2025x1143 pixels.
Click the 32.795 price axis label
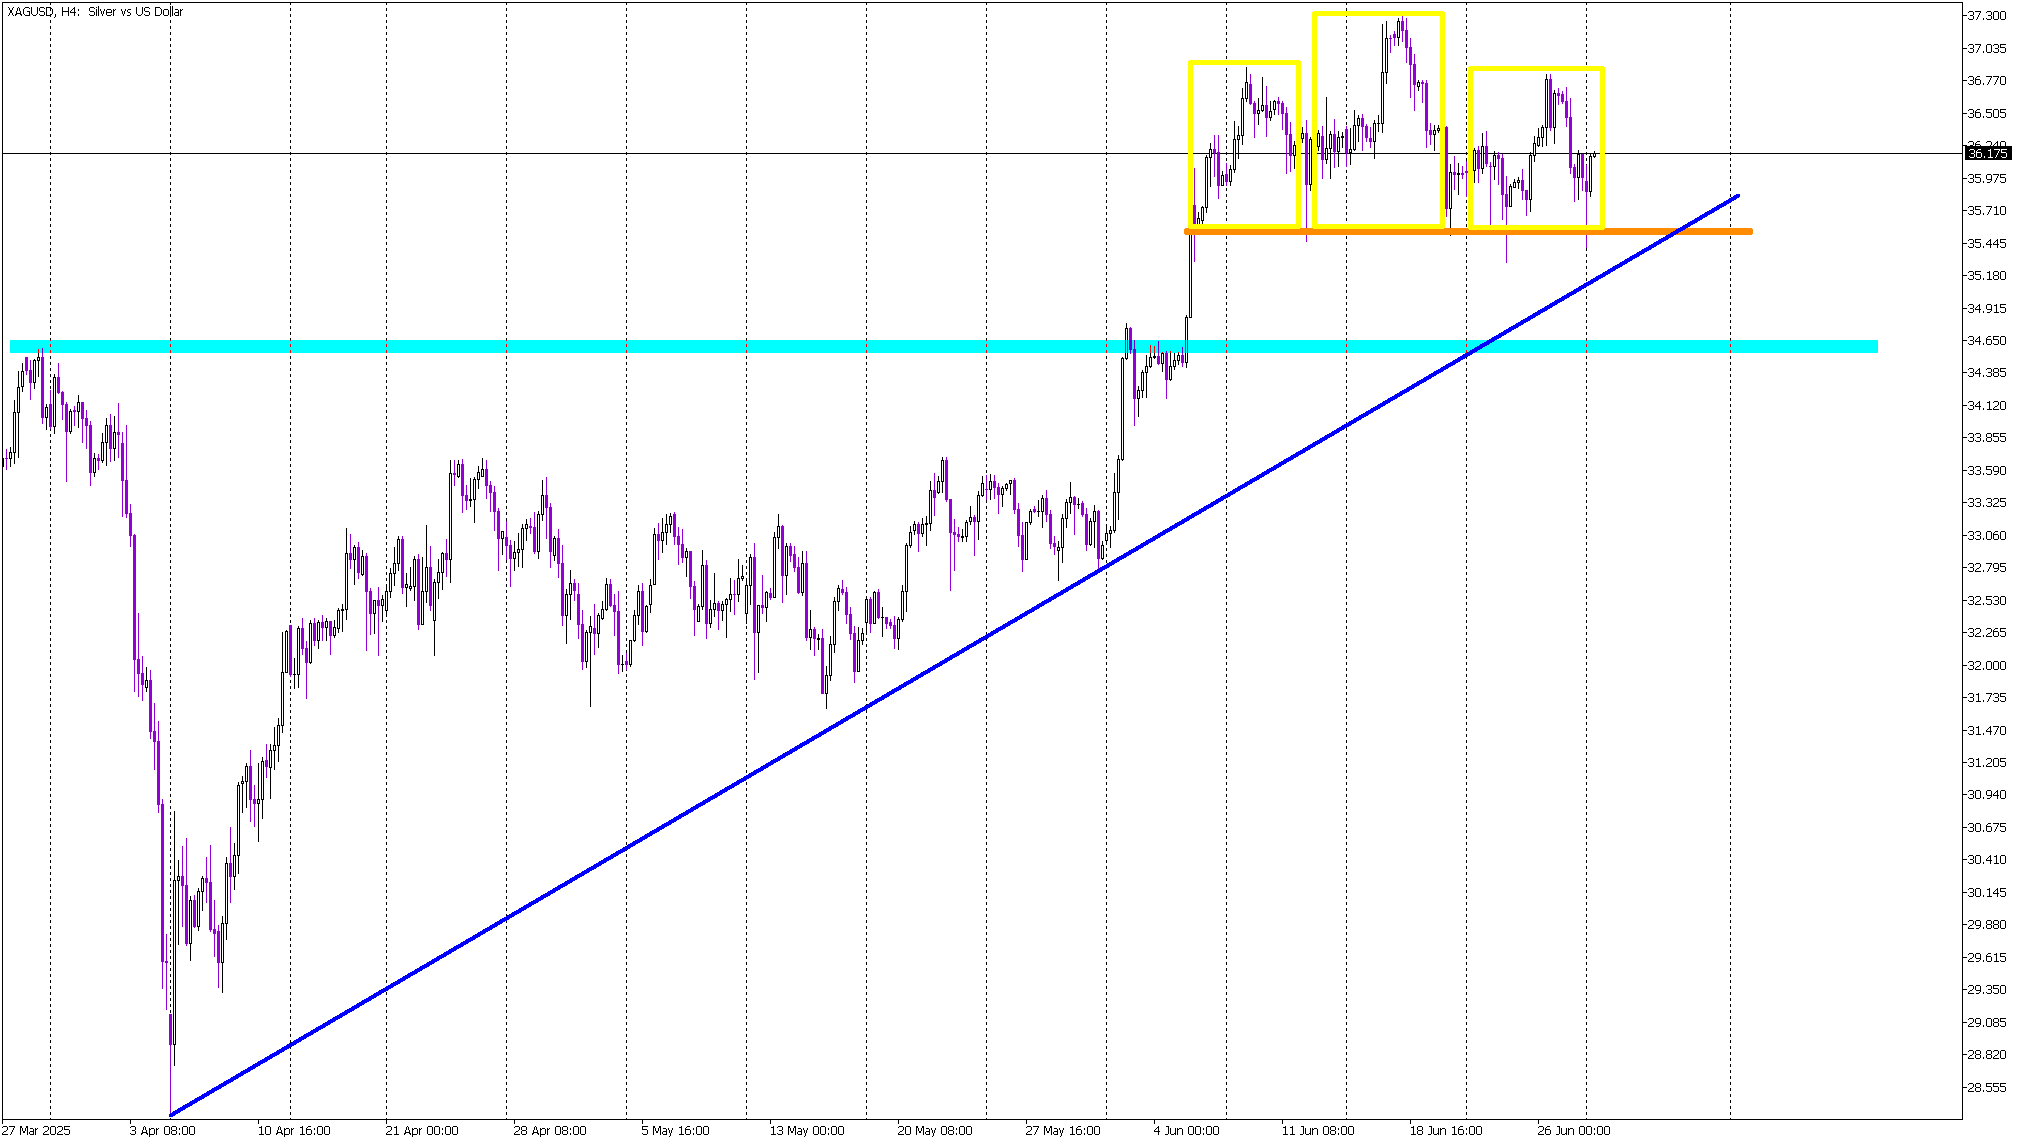[1986, 568]
